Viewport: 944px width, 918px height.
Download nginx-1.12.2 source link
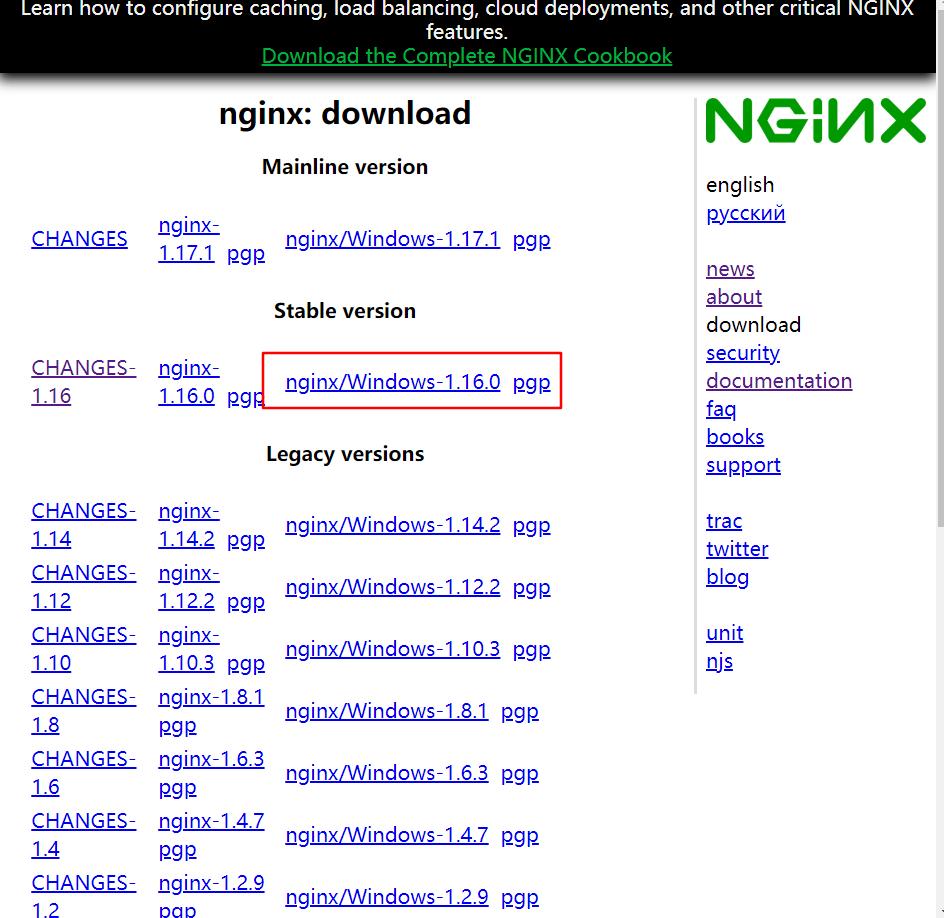(188, 586)
